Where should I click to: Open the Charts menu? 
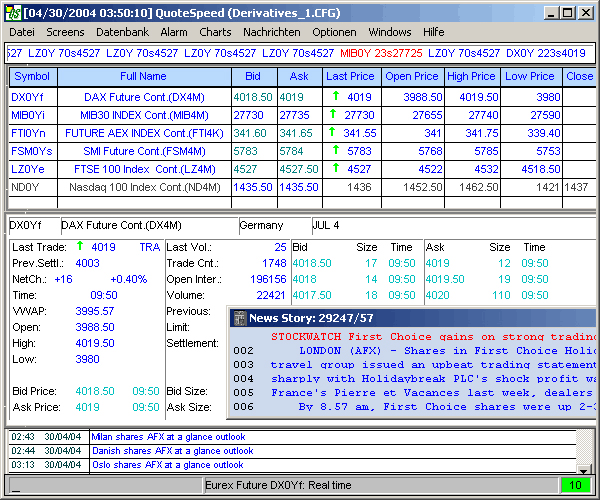point(215,32)
